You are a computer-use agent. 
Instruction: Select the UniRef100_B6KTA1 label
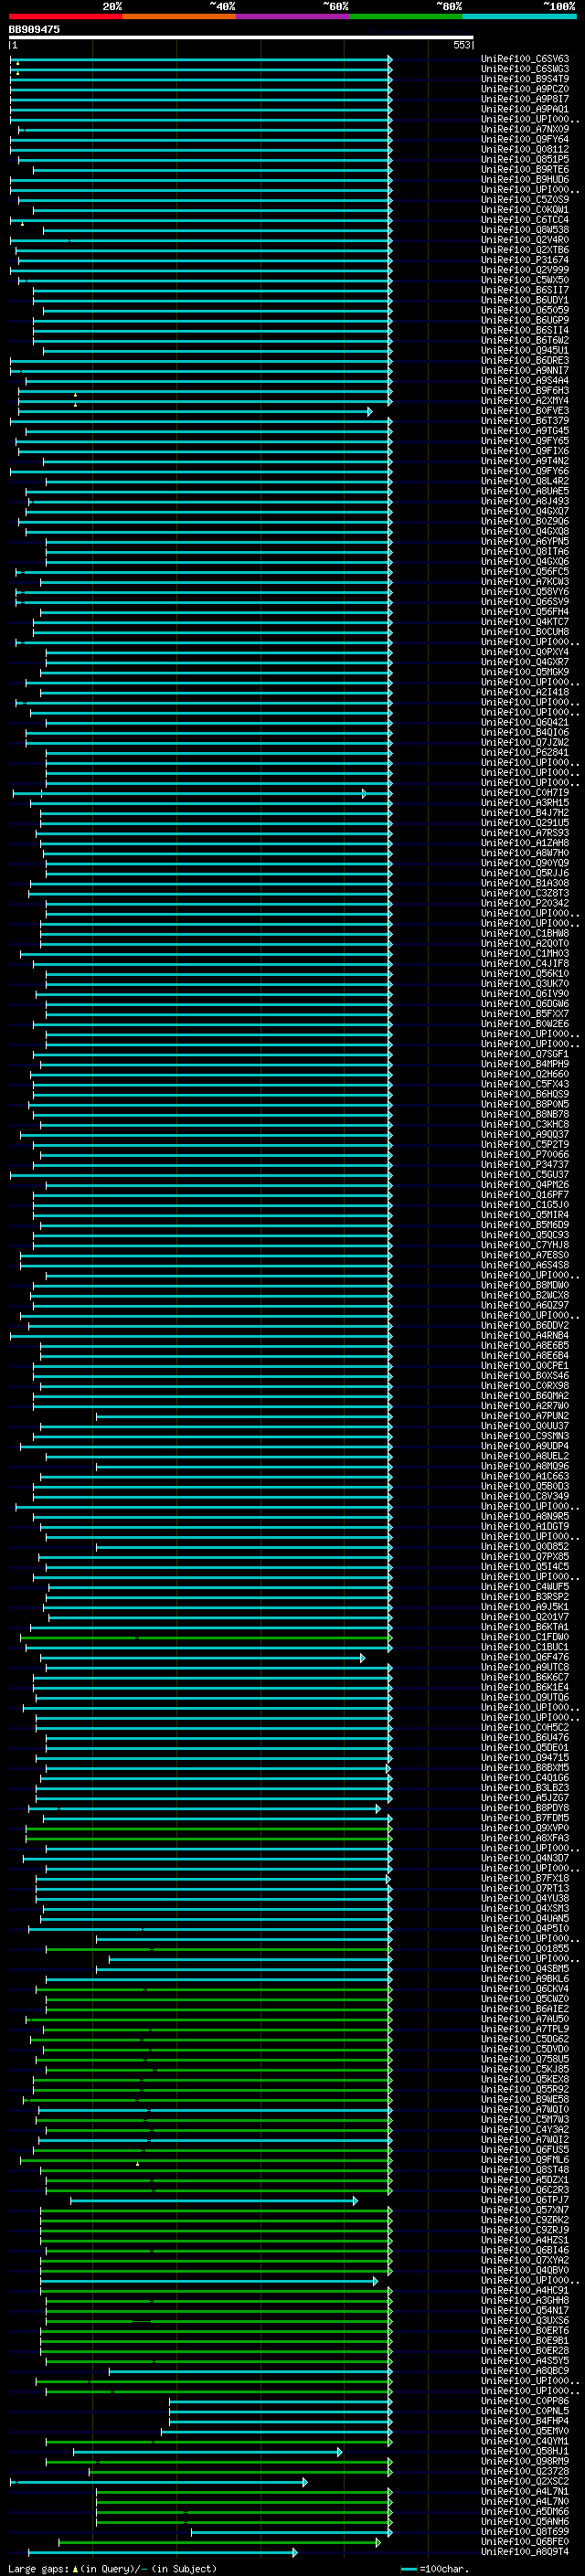coord(525,1626)
